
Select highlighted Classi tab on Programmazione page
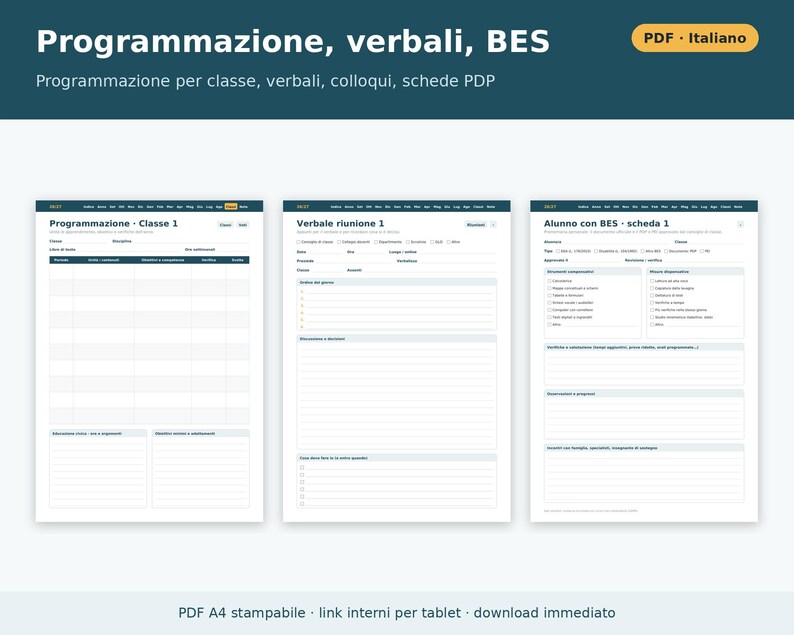pyautogui.click(x=231, y=207)
